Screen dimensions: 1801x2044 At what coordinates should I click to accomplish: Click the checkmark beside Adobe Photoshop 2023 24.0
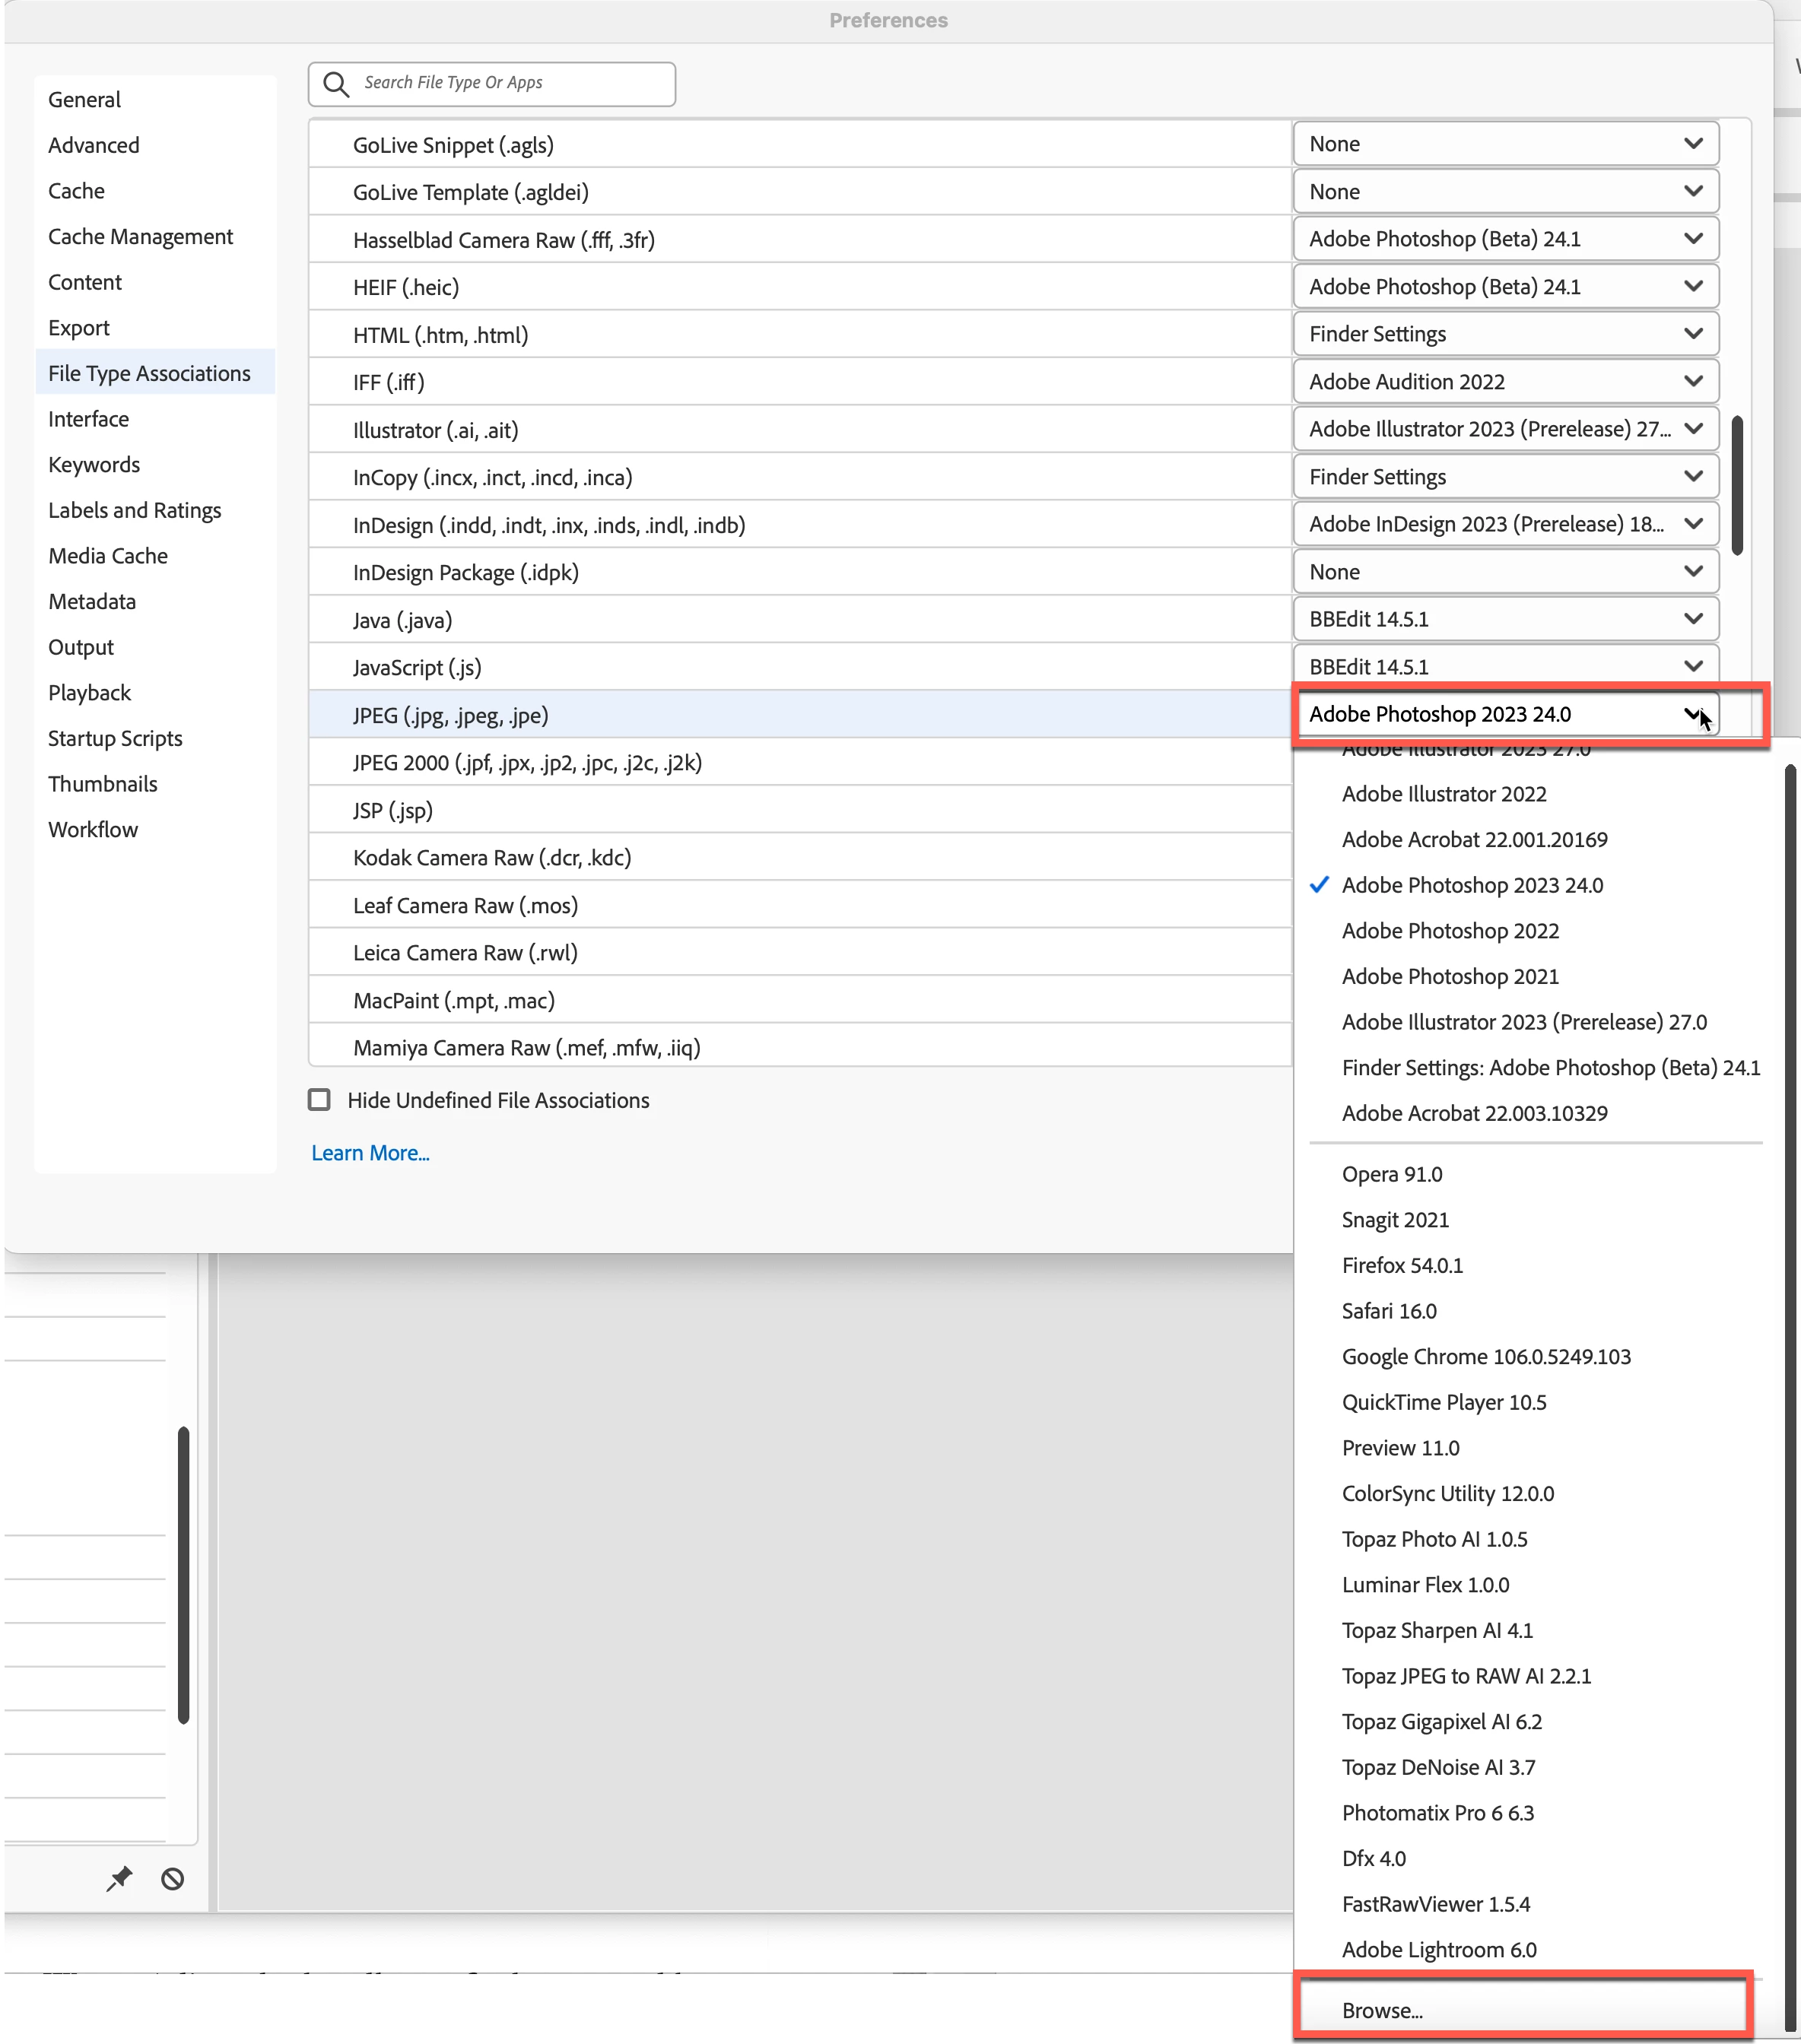(1319, 885)
